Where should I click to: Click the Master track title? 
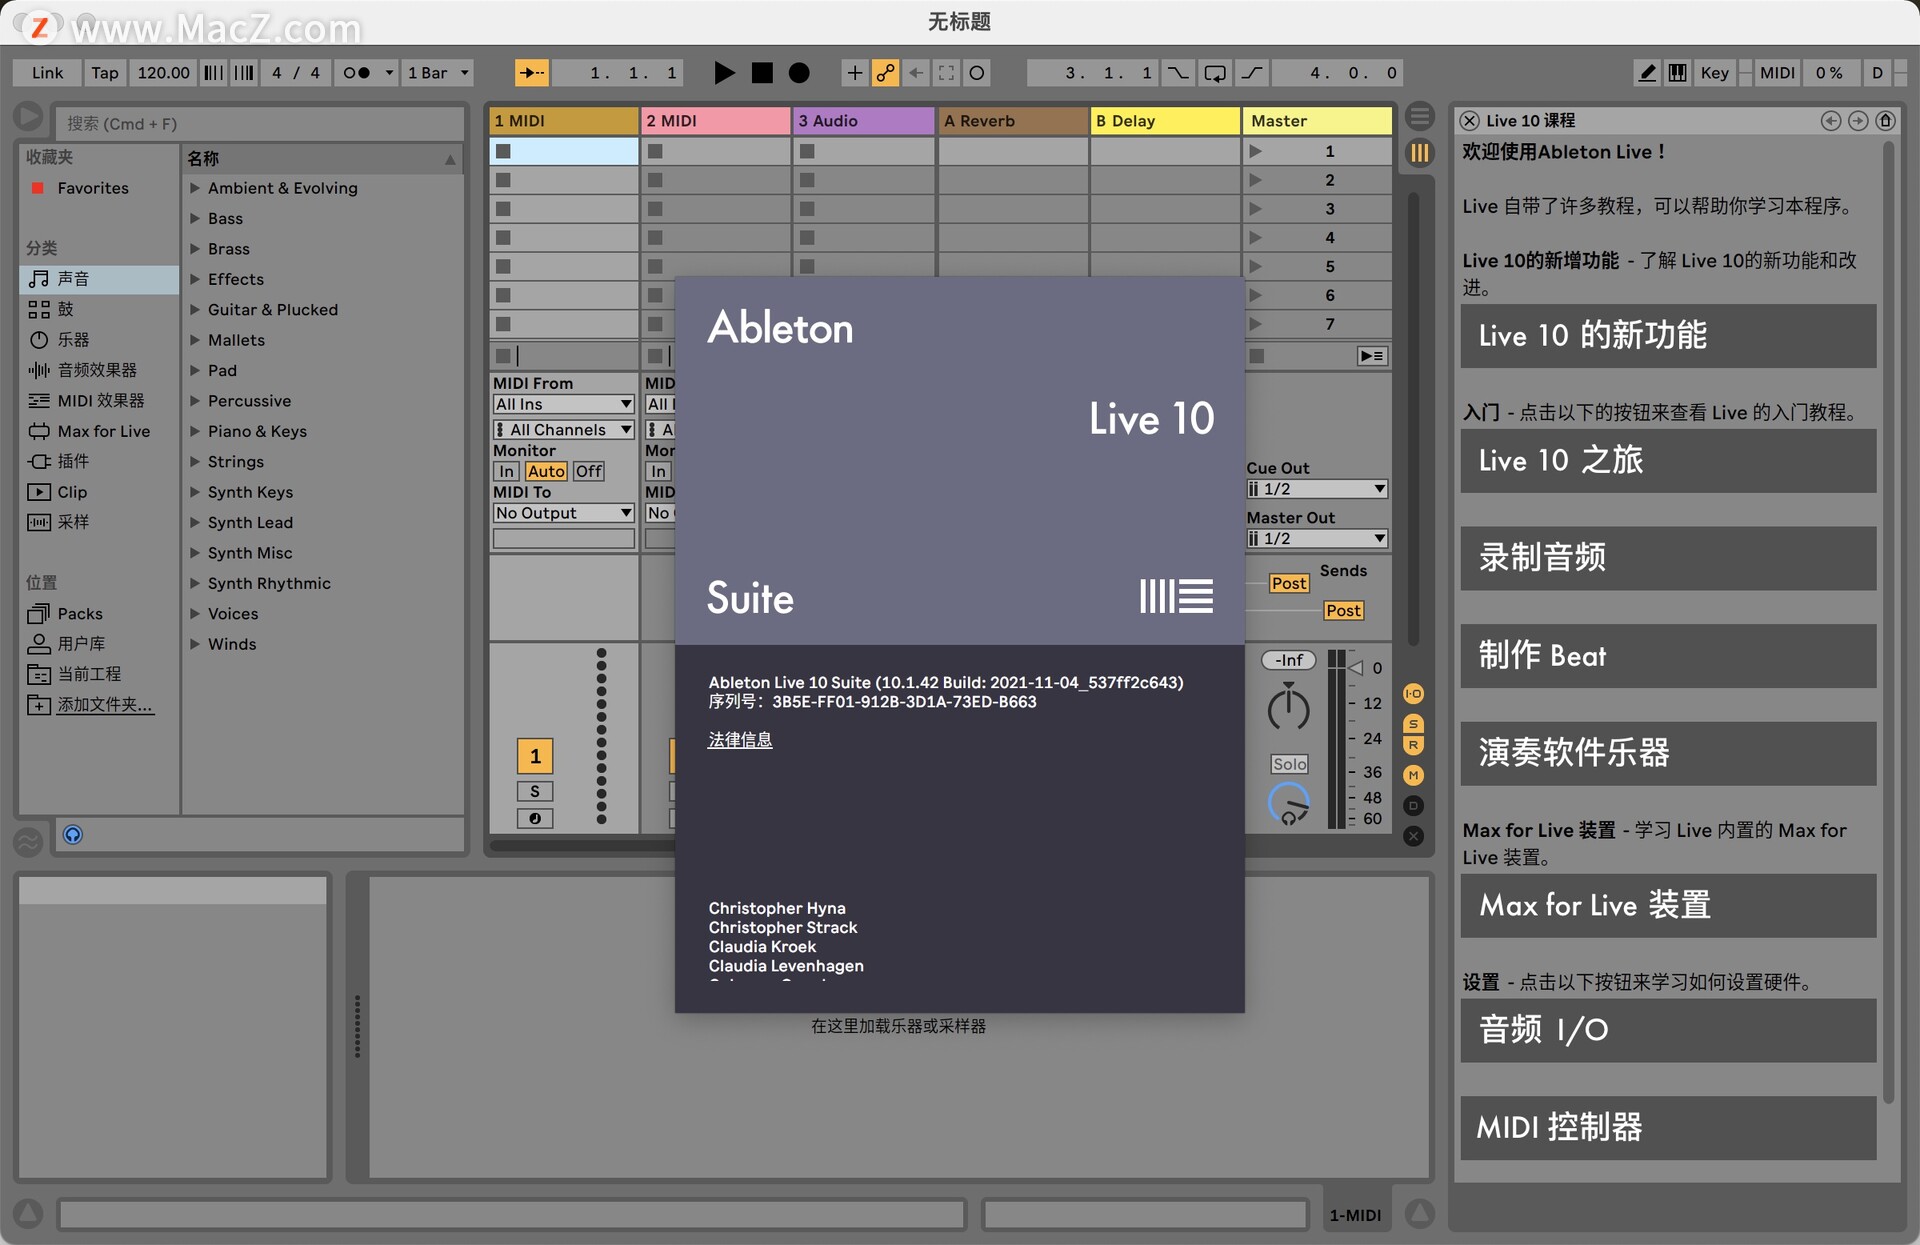pyautogui.click(x=1281, y=120)
